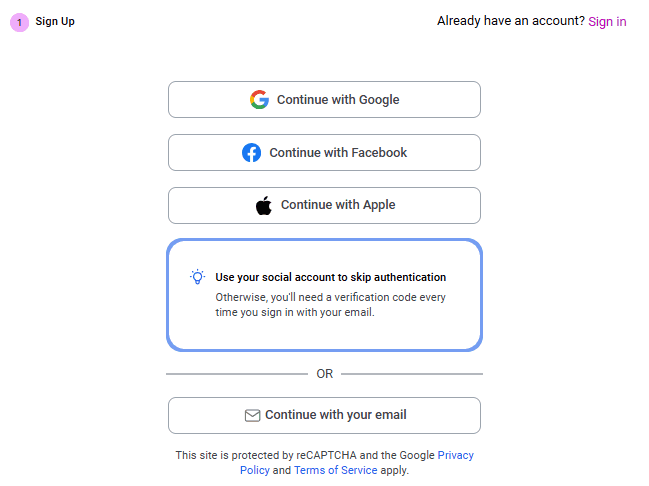Click the step 1 number badge
The height and width of the screenshot is (486, 649).
(19, 22)
